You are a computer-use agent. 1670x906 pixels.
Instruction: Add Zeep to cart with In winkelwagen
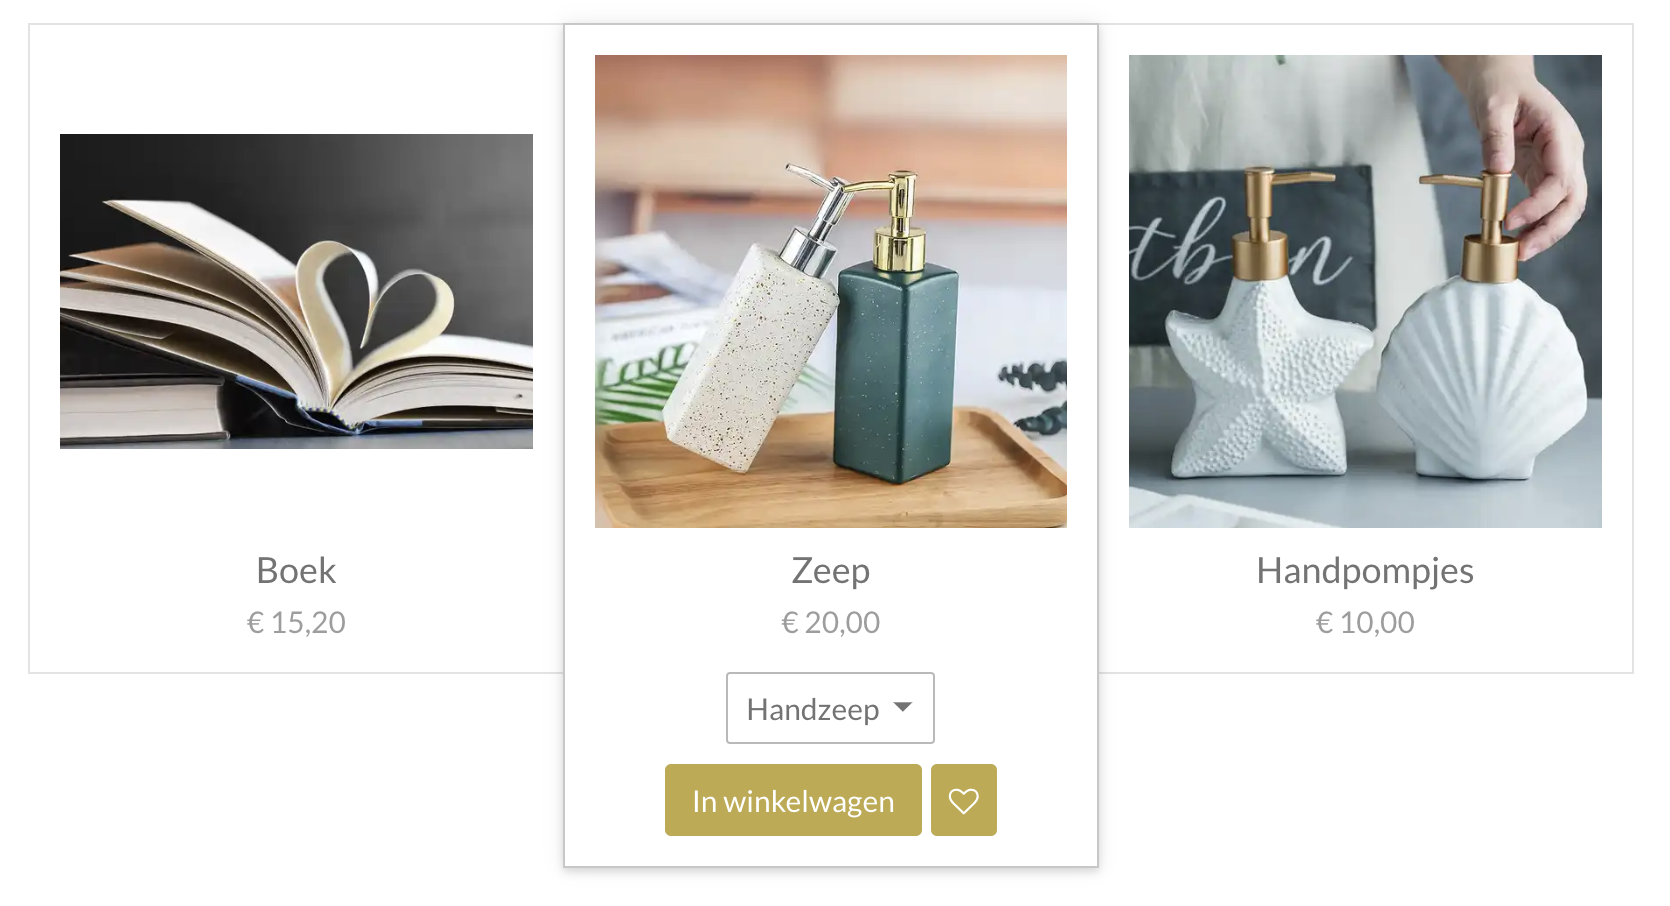(793, 800)
